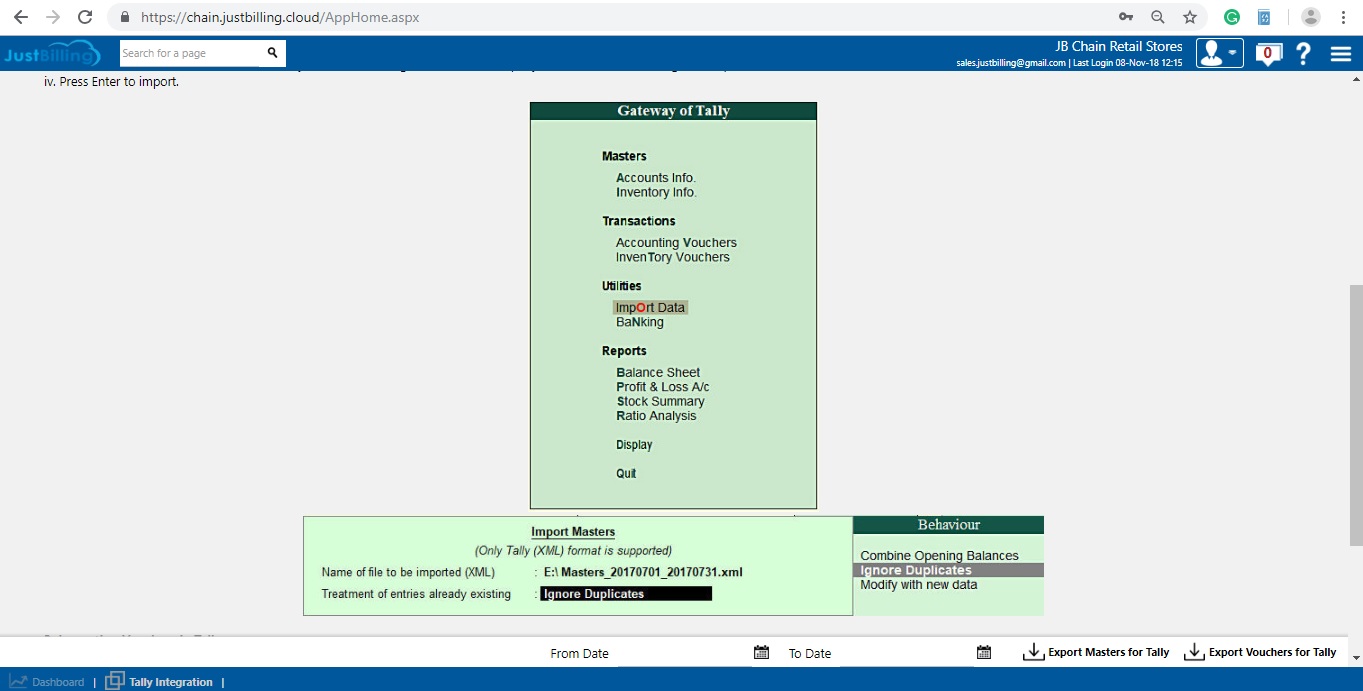This screenshot has width=1363, height=691.
Task: Open the saved passwords key icon
Action: (1126, 17)
